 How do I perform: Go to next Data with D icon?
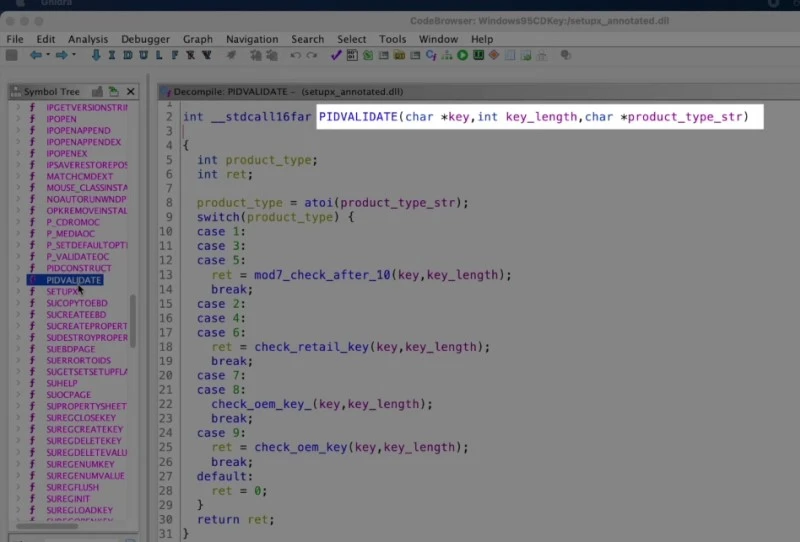(x=129, y=55)
